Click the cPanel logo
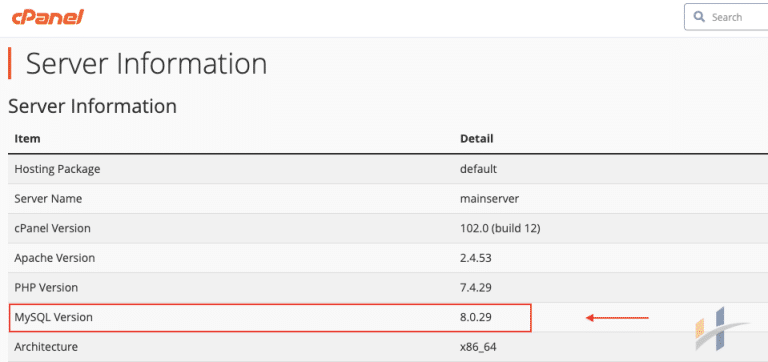The width and height of the screenshot is (768, 362). pyautogui.click(x=48, y=17)
